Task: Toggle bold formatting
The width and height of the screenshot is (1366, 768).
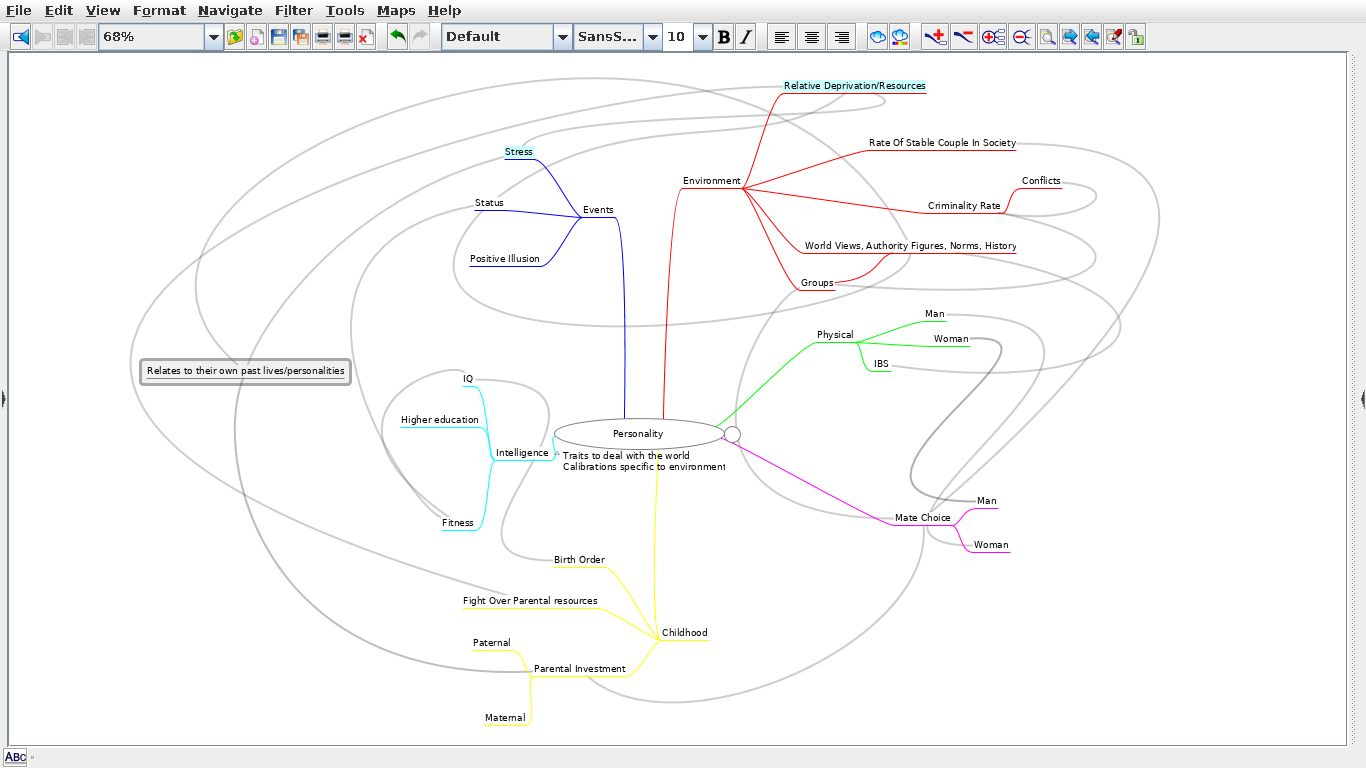Action: (724, 37)
